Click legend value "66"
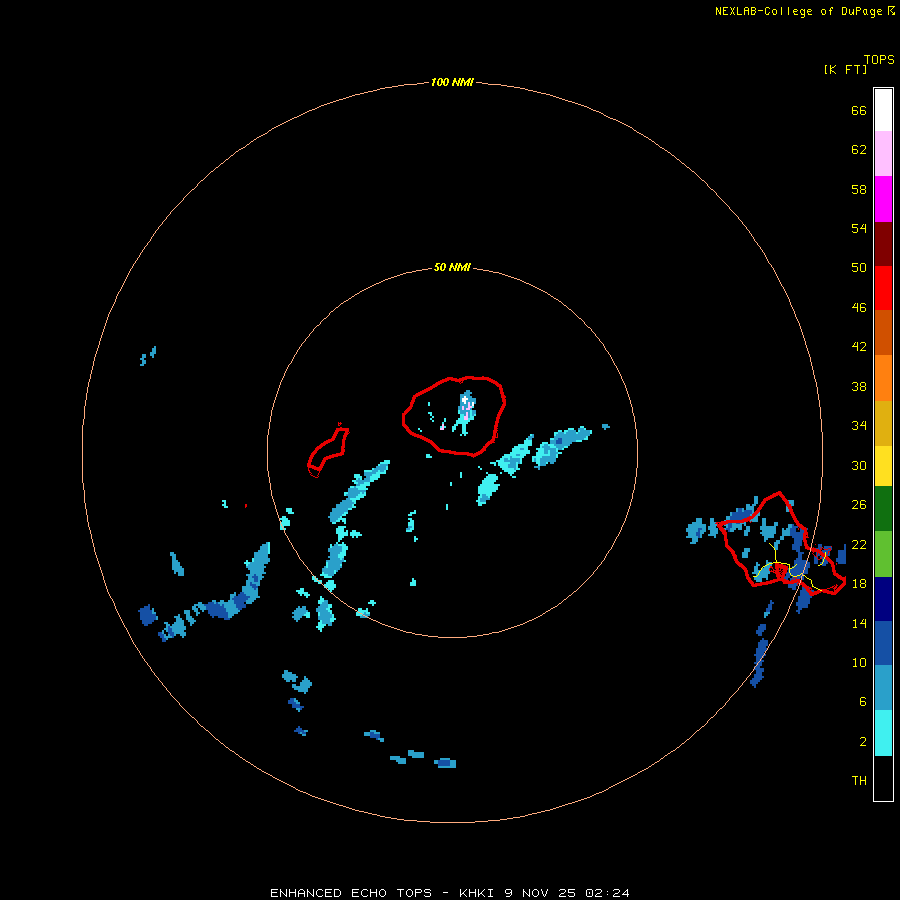 coord(859,110)
